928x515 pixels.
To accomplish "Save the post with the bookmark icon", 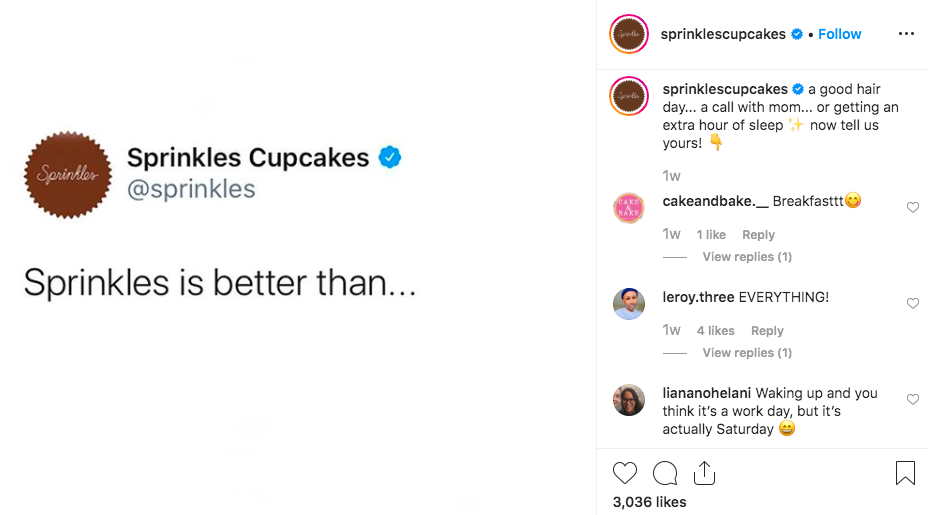I will click(x=905, y=473).
